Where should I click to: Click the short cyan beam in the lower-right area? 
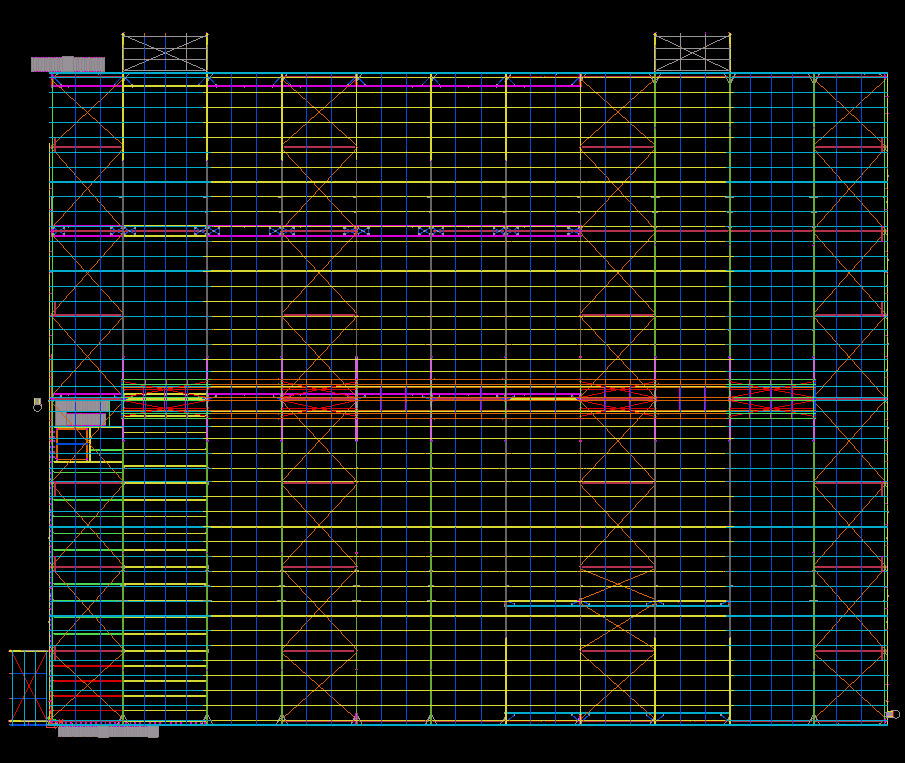pyautogui.click(x=616, y=604)
